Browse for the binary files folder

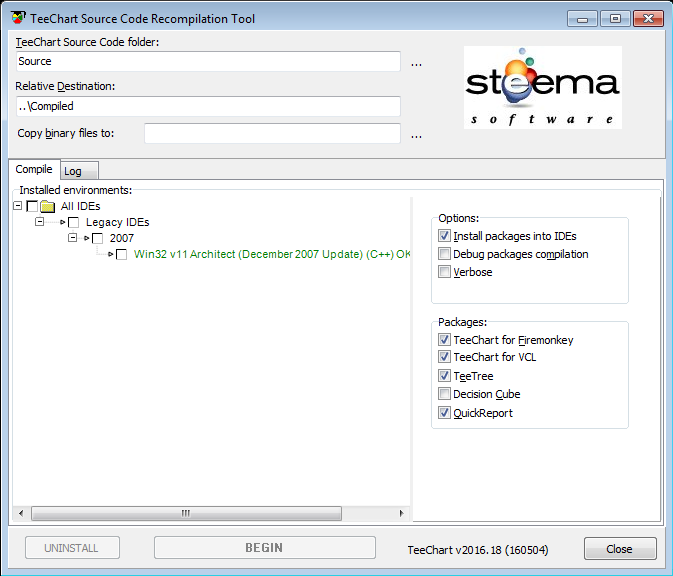[x=416, y=136]
